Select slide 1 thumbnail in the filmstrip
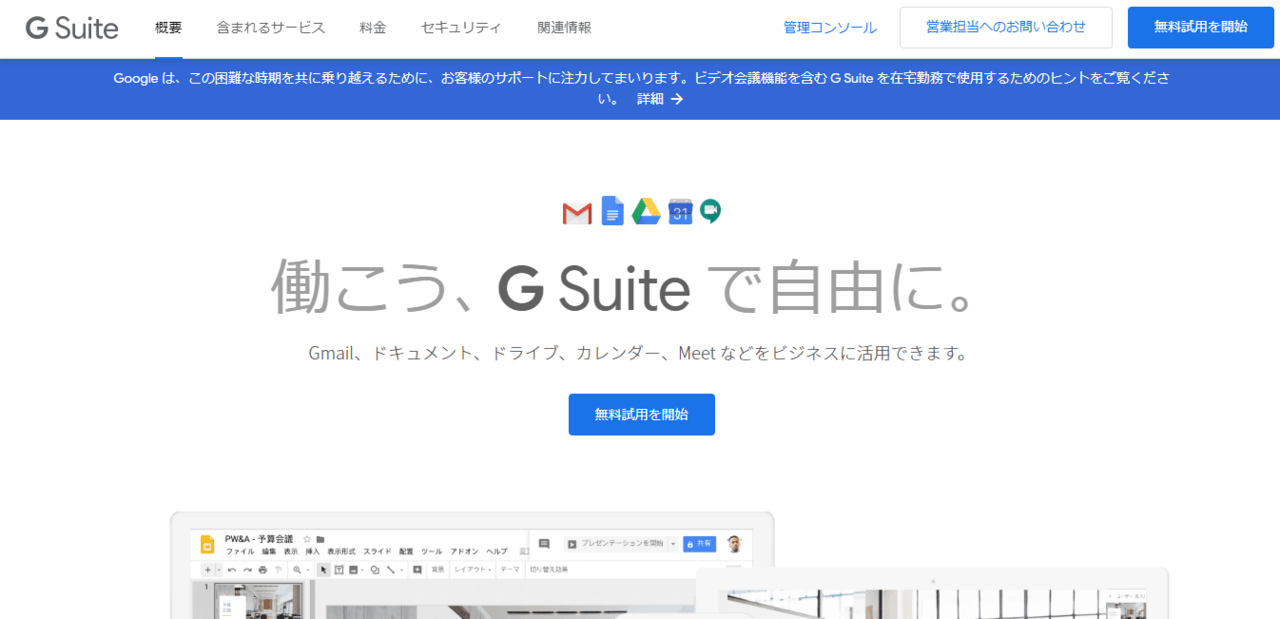 [x=258, y=600]
